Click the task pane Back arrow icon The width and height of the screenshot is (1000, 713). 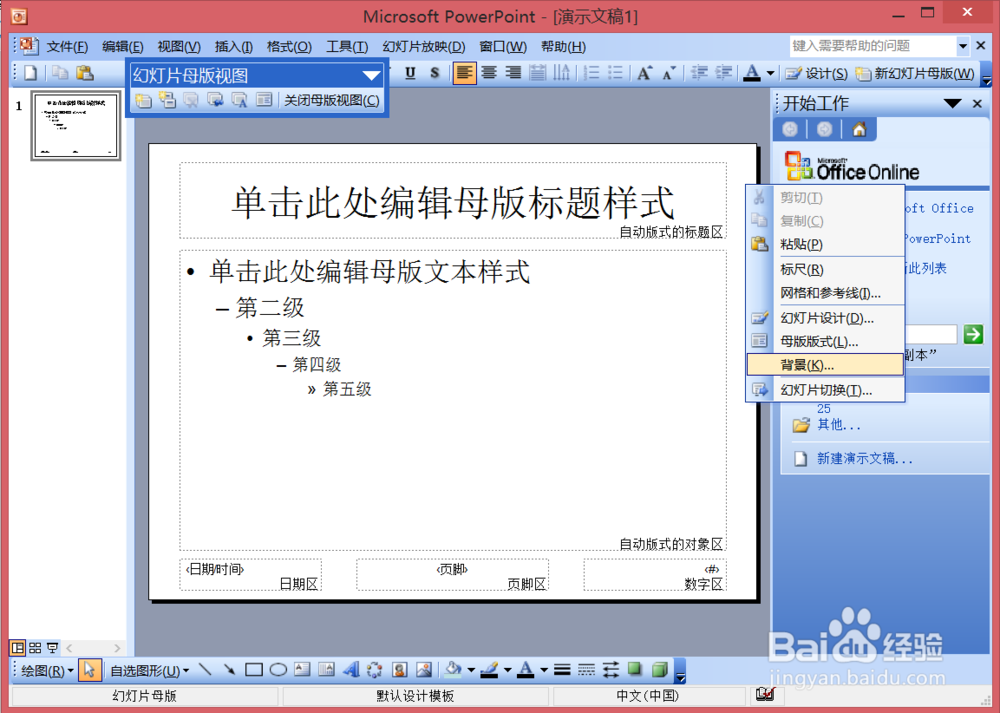790,129
